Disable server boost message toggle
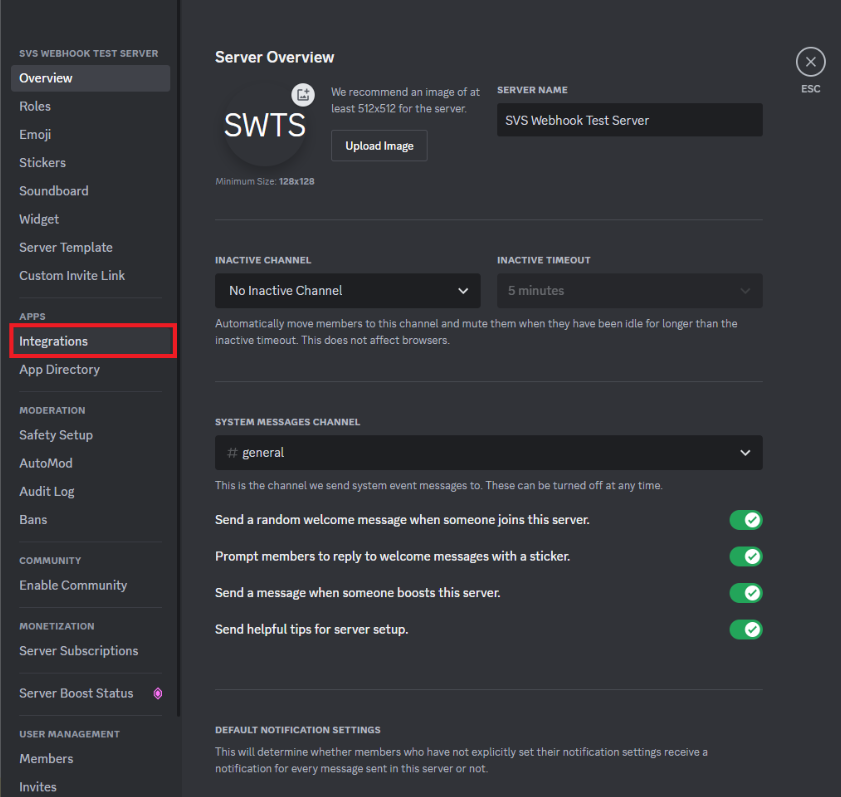Viewport: 841px width, 797px height. pos(746,593)
